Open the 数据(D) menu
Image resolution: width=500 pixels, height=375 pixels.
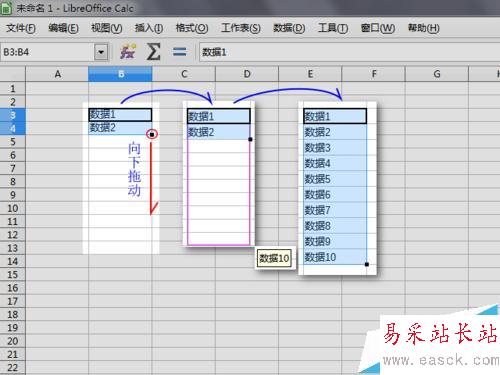click(x=289, y=28)
